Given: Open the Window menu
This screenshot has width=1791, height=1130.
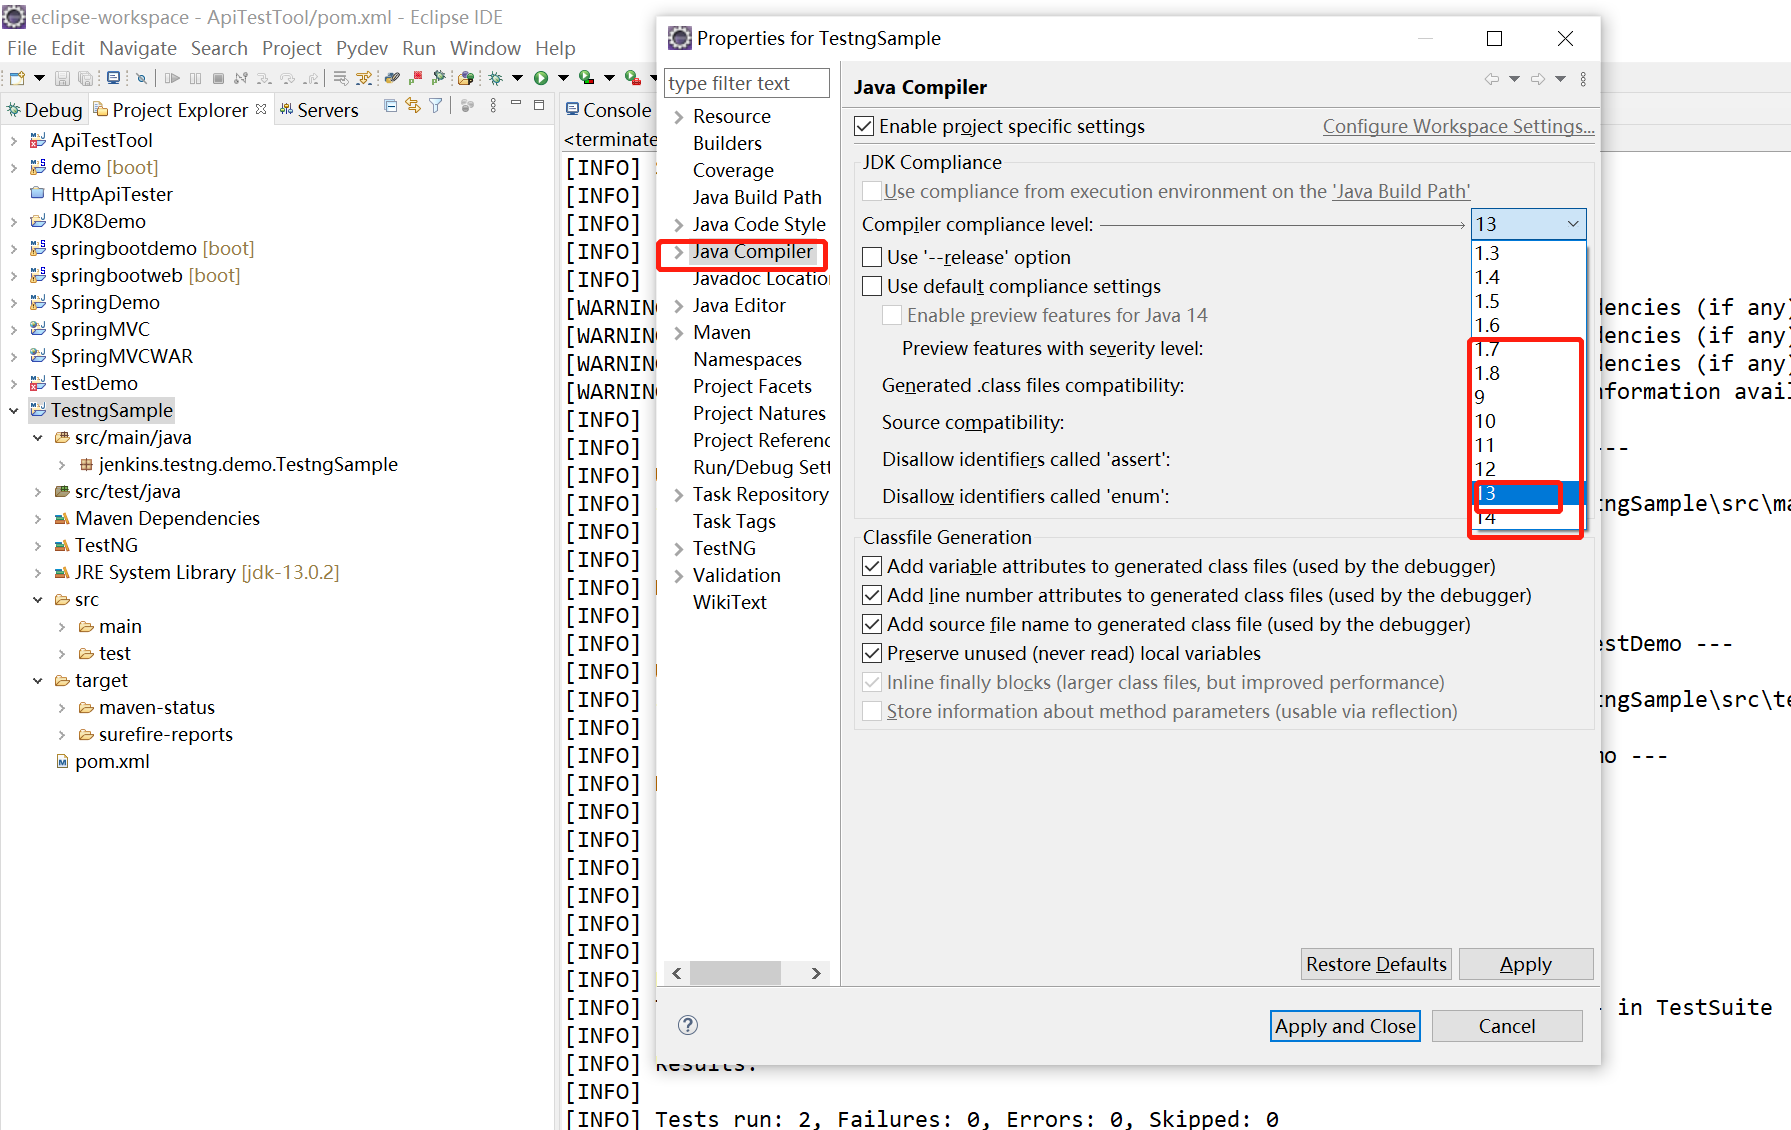Looking at the screenshot, I should coord(485,48).
